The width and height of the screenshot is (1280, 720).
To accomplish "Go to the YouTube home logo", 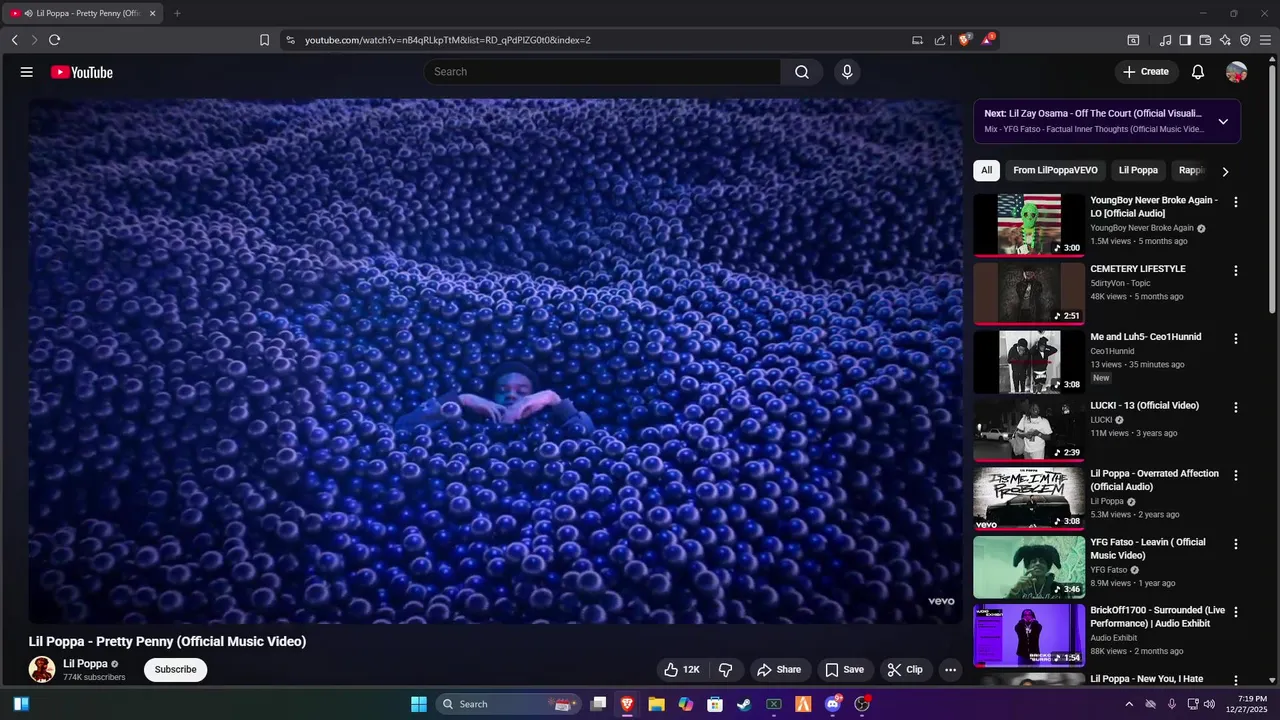I will pos(82,72).
